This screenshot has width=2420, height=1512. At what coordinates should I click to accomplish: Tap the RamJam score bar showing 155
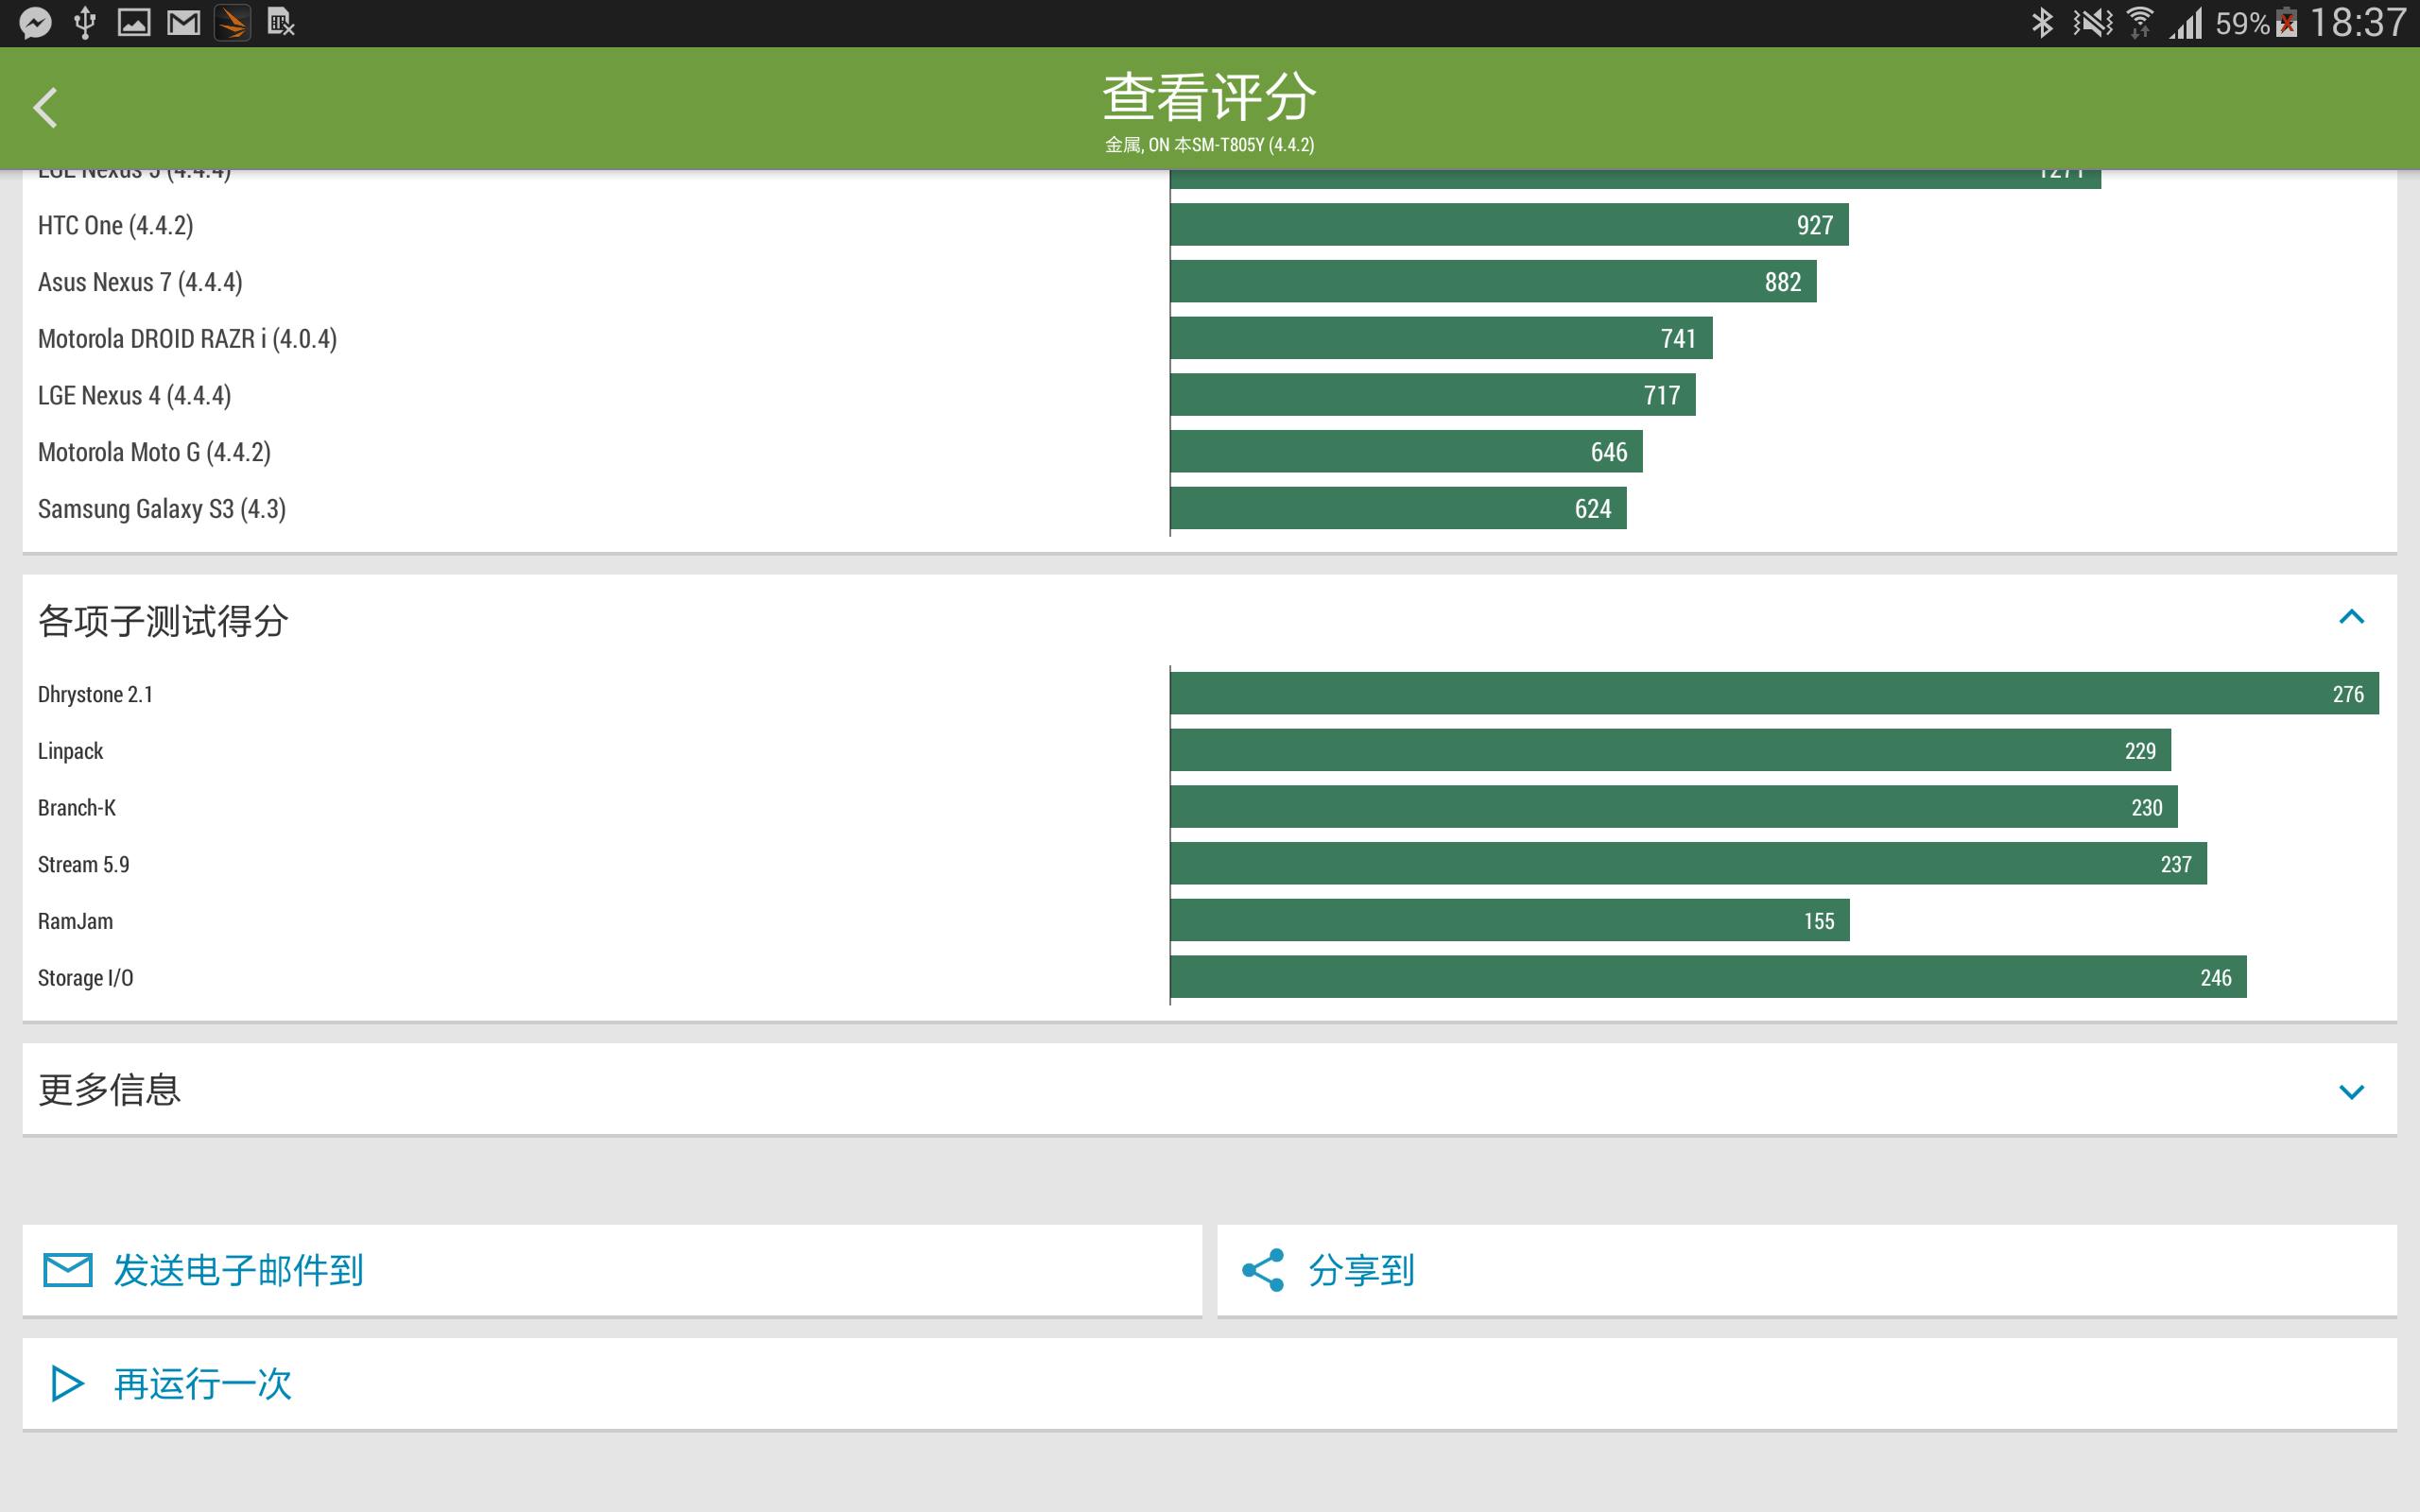tap(1510, 921)
